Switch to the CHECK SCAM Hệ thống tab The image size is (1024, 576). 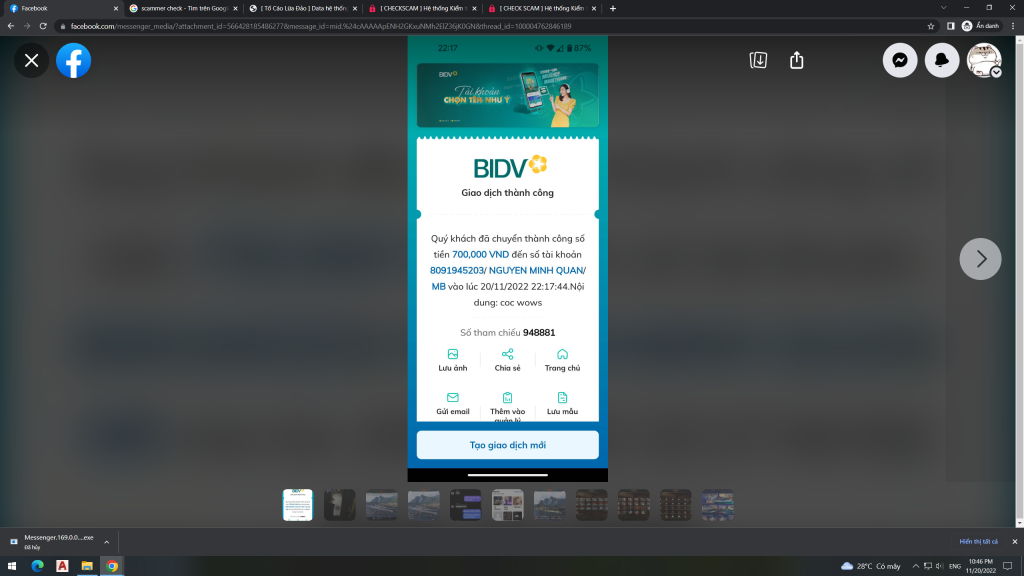click(541, 8)
